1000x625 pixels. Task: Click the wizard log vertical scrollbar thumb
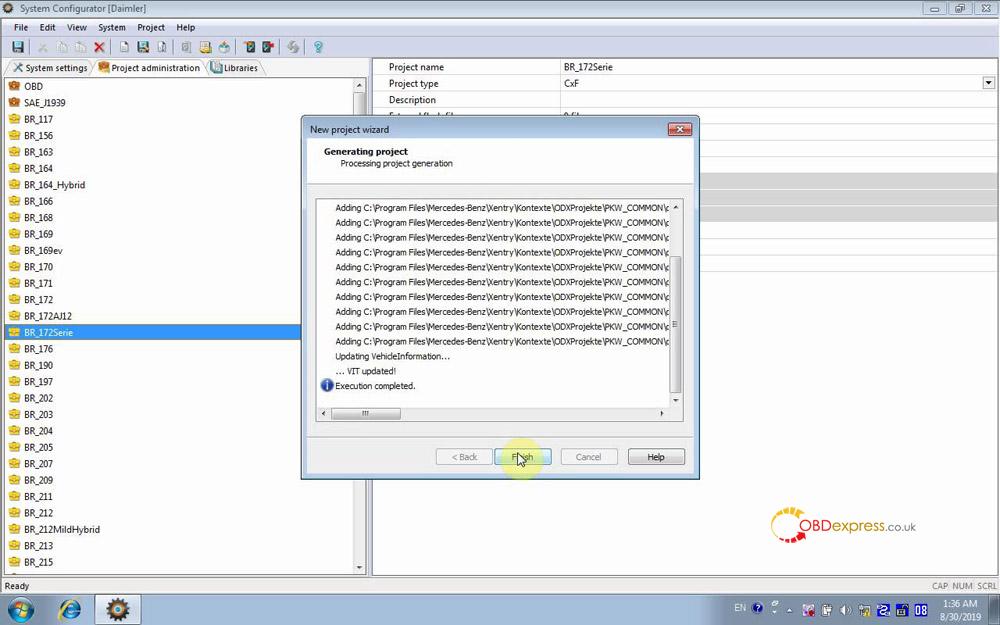tap(675, 325)
